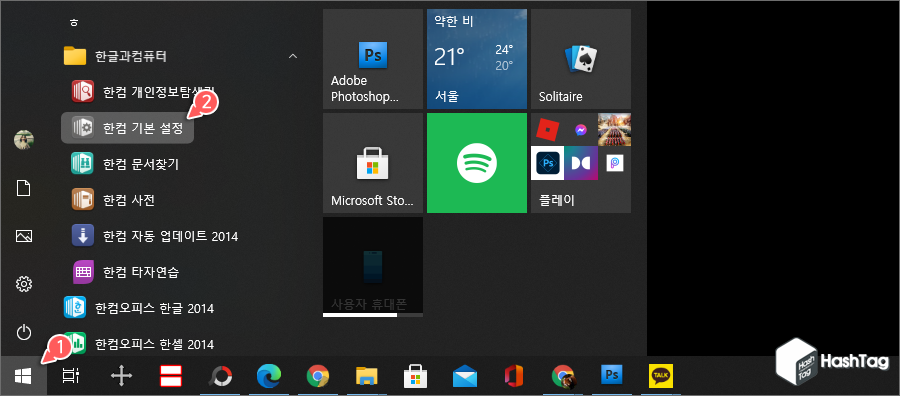Viewport: 900px width, 396px height.
Task: Open Settings gear in Start sidebar
Action: click(x=24, y=284)
